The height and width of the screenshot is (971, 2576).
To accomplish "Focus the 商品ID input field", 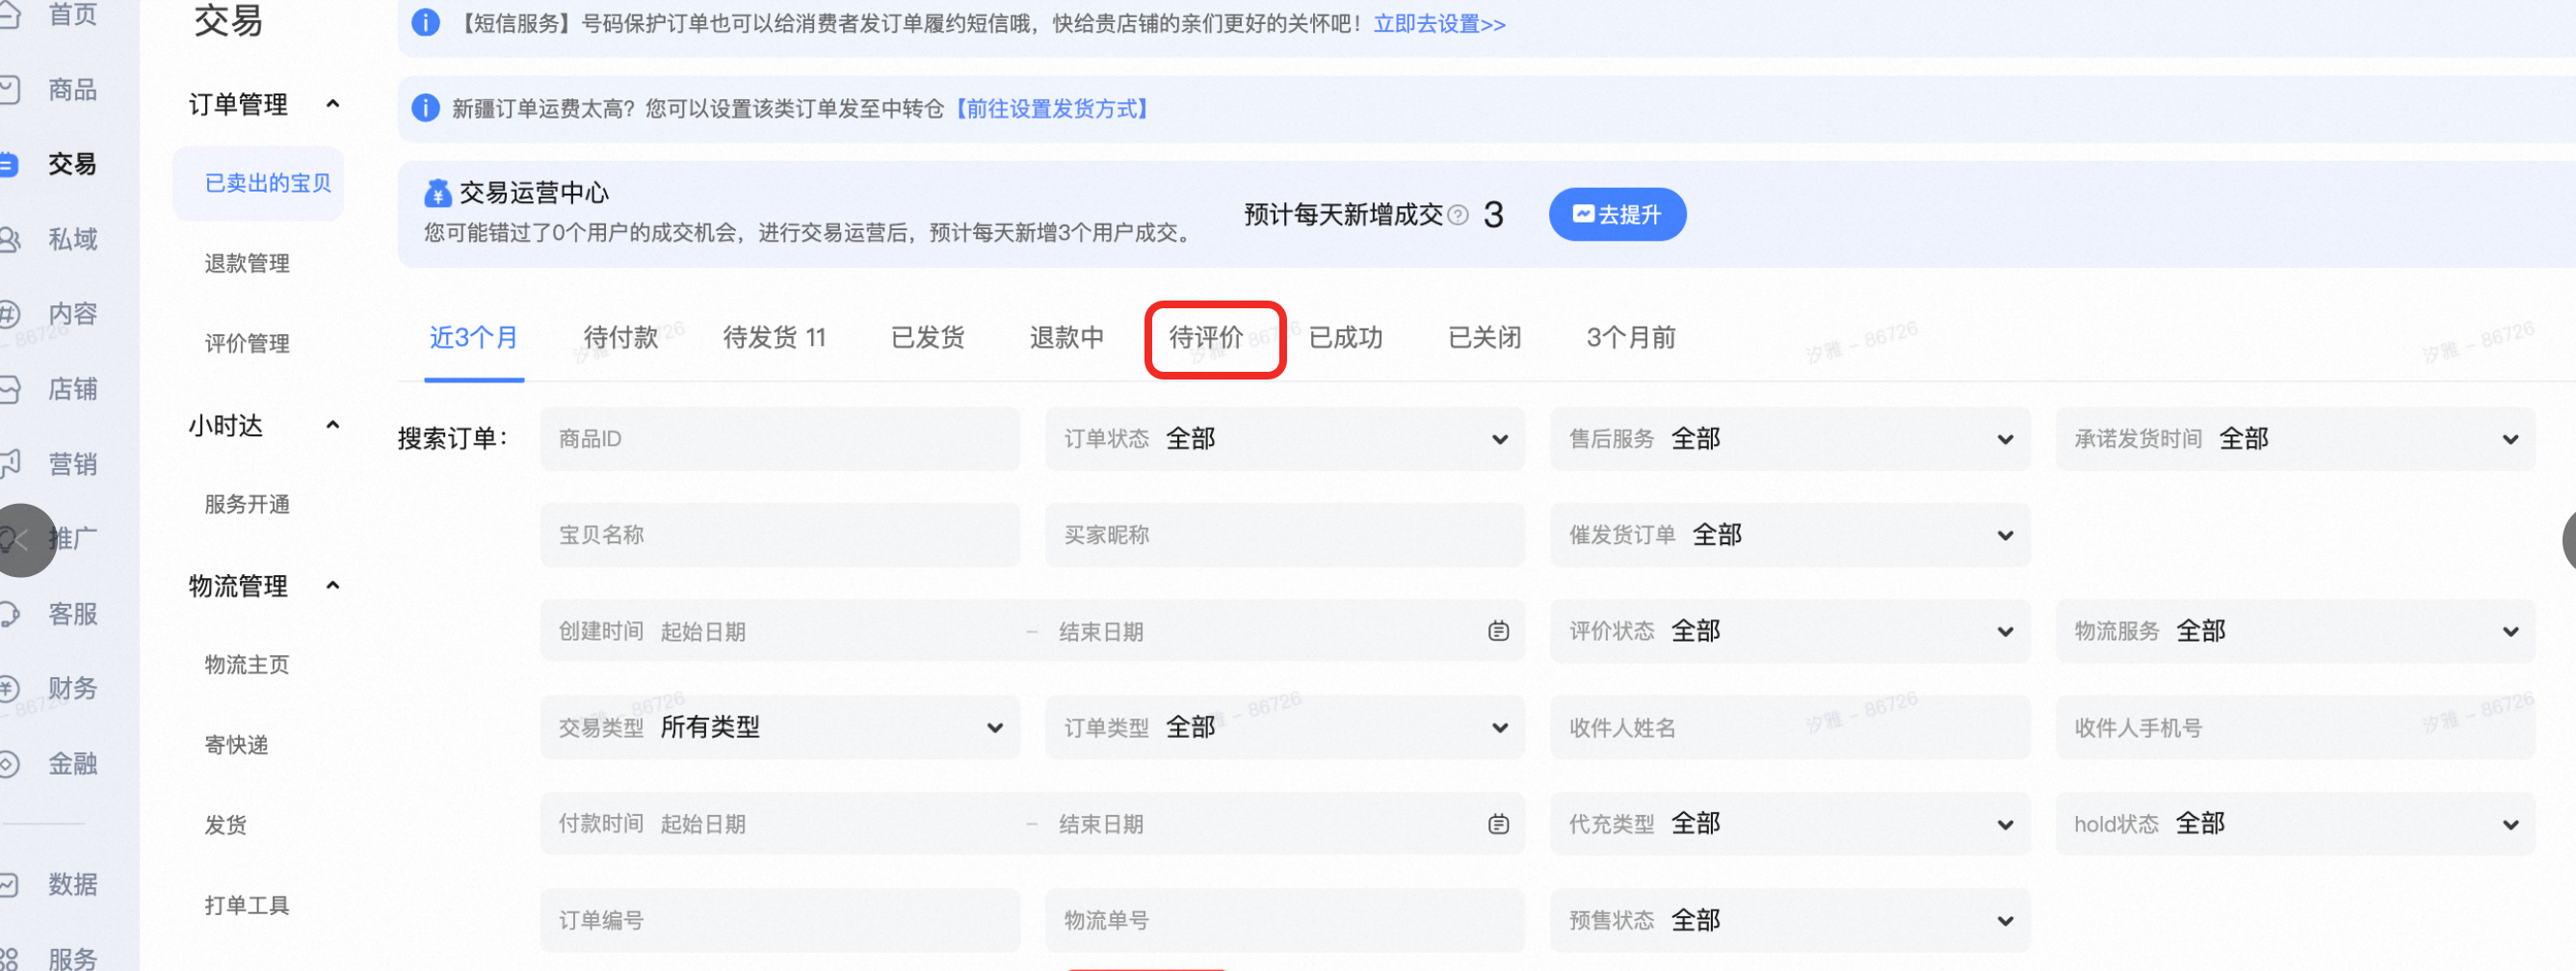I will (780, 439).
